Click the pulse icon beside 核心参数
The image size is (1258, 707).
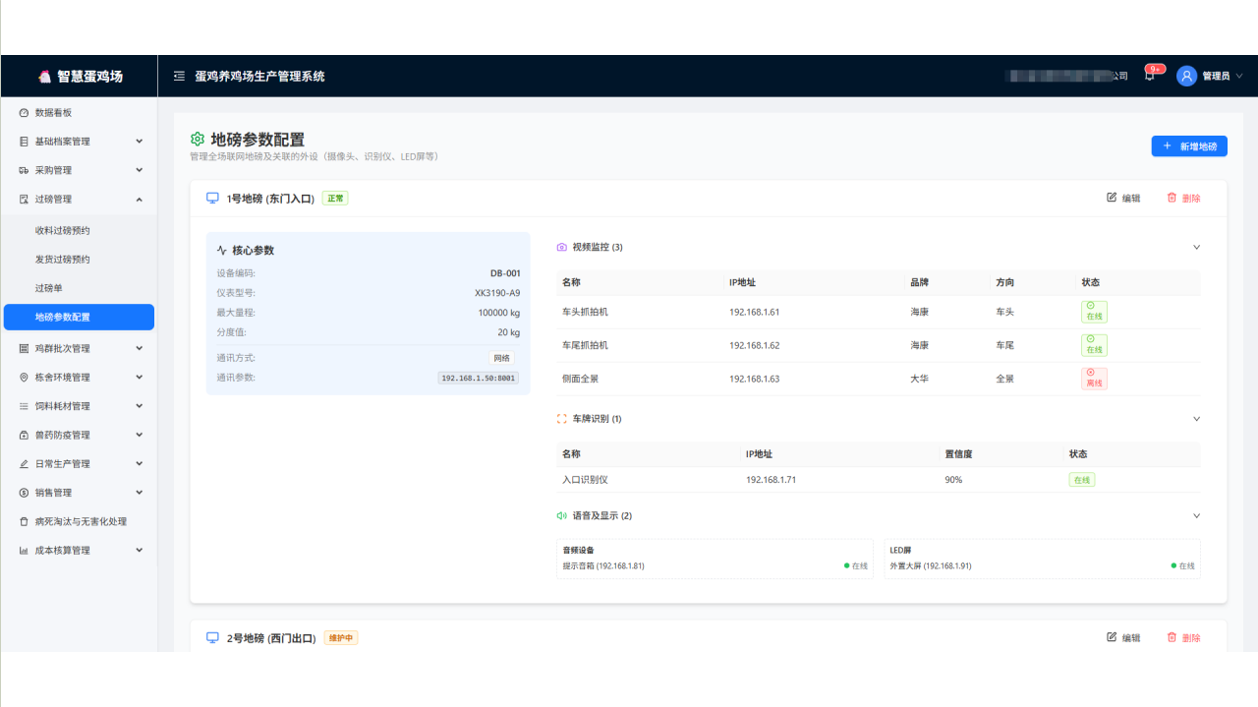pos(222,251)
